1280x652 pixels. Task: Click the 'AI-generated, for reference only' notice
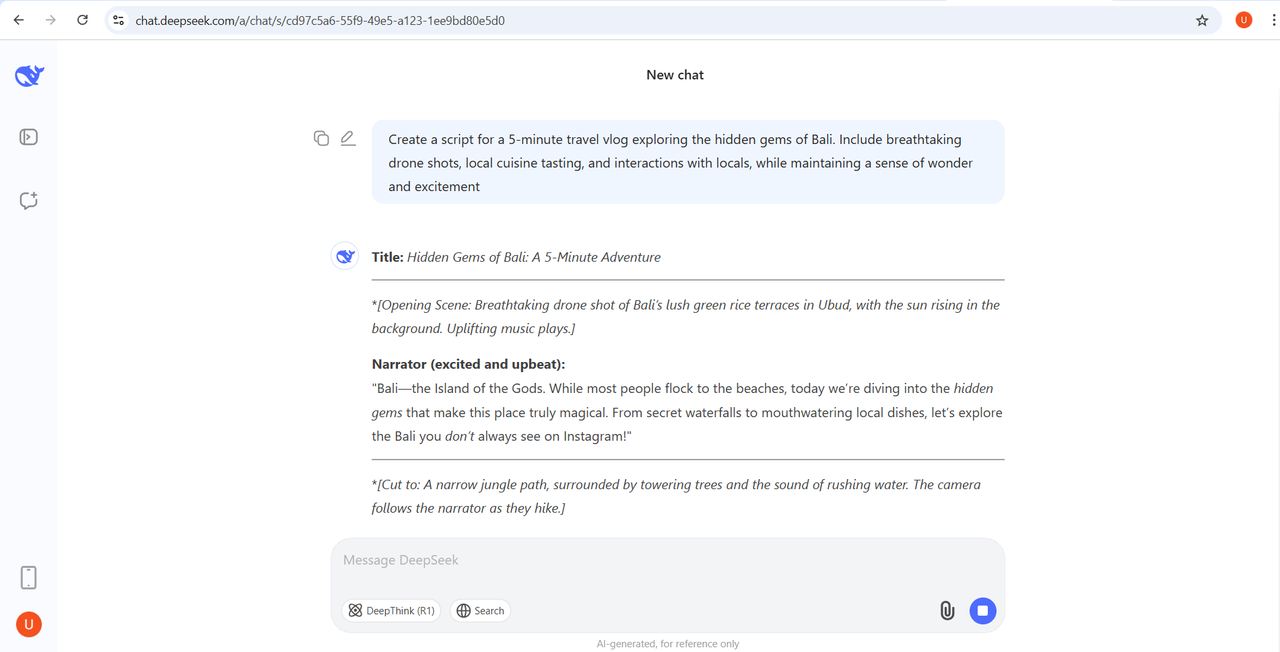pyautogui.click(x=668, y=644)
